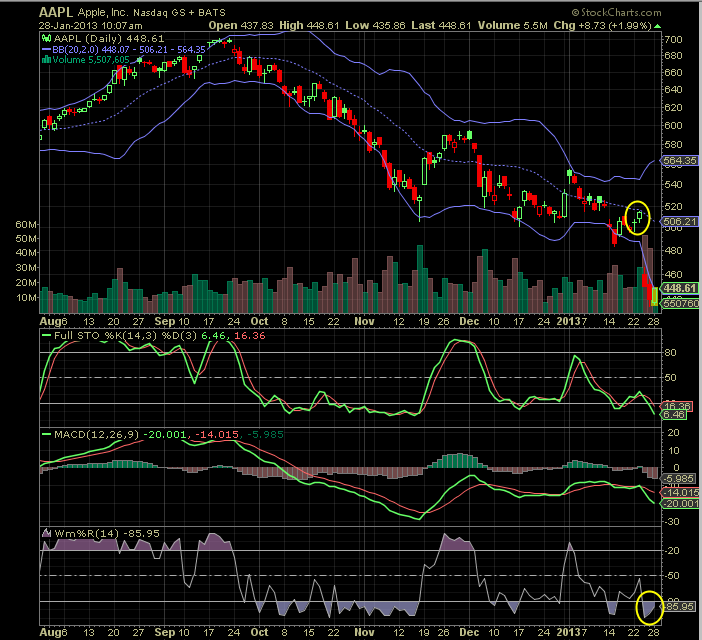Click the yellow circle on price candles
This screenshot has width=702, height=640.
click(637, 215)
